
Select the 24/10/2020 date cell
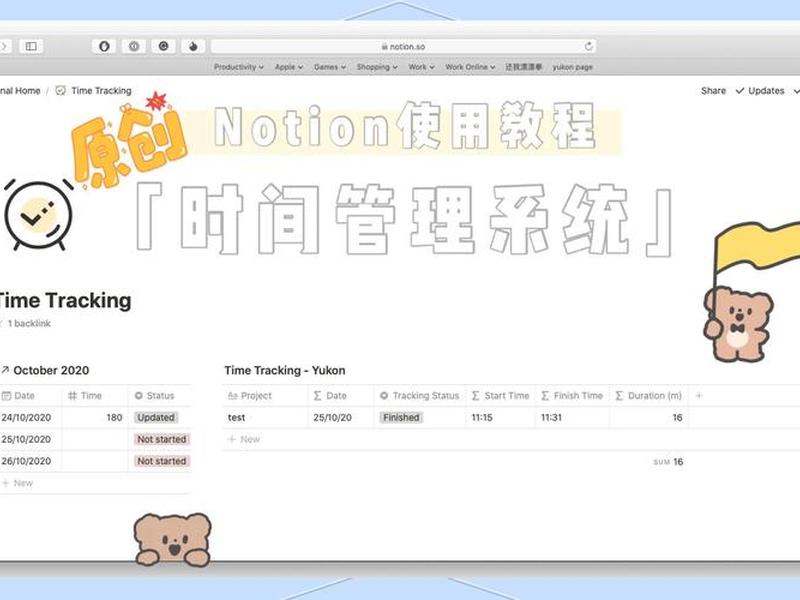pyautogui.click(x=31, y=417)
